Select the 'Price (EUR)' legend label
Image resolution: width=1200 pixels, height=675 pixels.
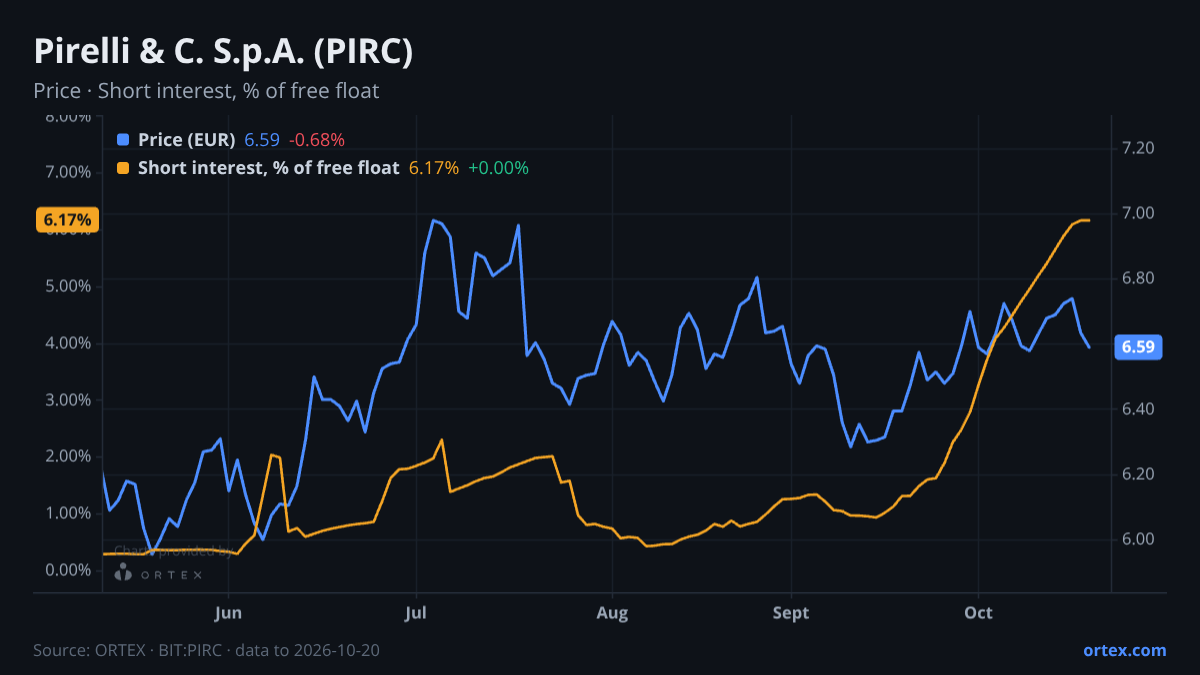187,140
